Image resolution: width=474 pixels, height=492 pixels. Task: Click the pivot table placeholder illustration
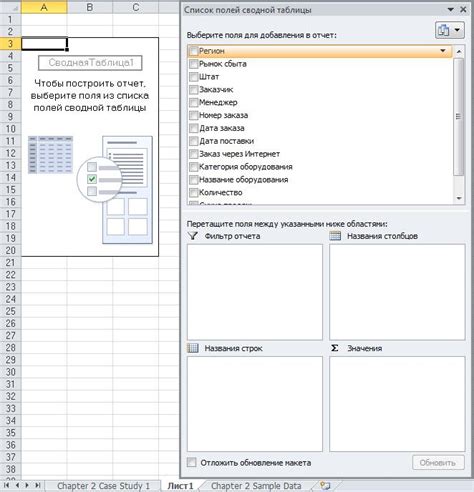90,189
